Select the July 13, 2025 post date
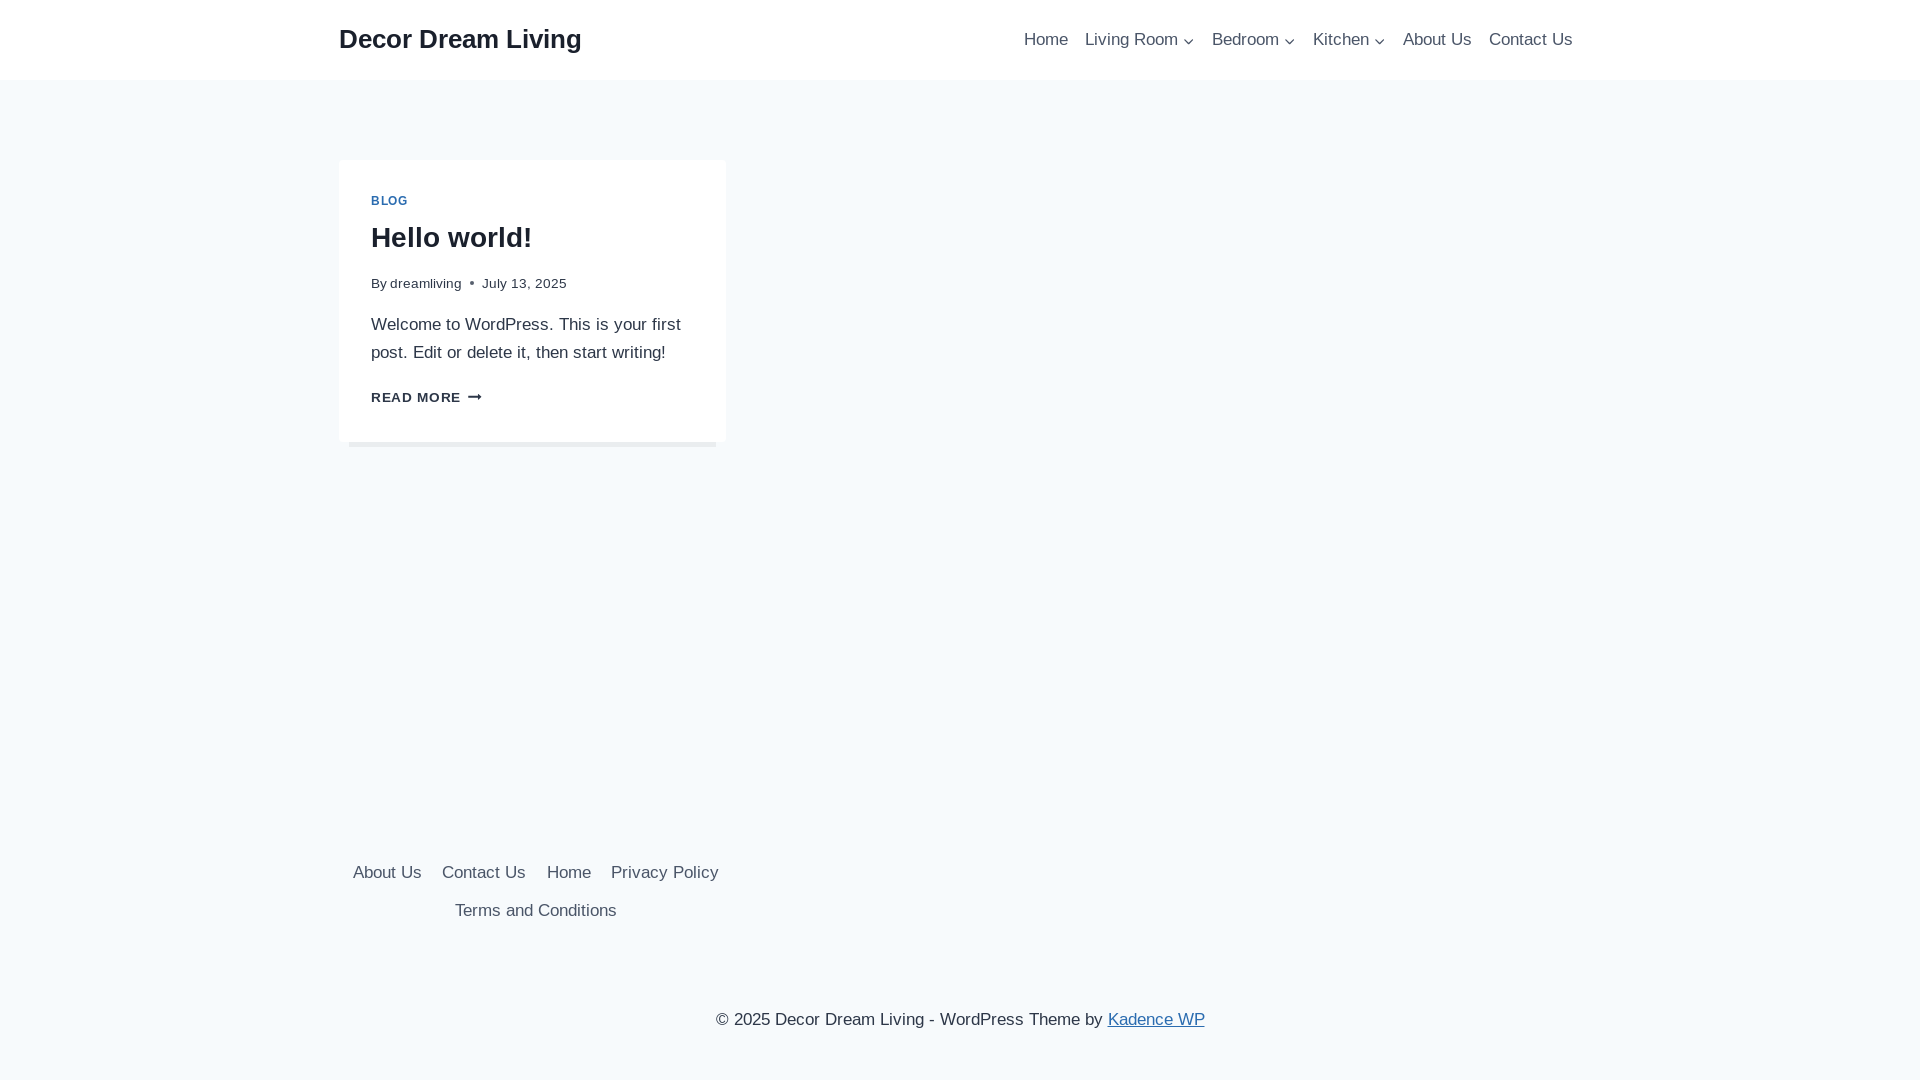 tap(524, 284)
